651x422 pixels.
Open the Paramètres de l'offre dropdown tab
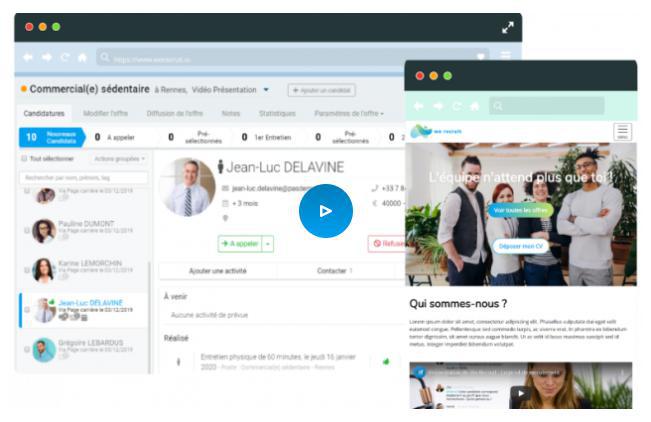pos(349,113)
